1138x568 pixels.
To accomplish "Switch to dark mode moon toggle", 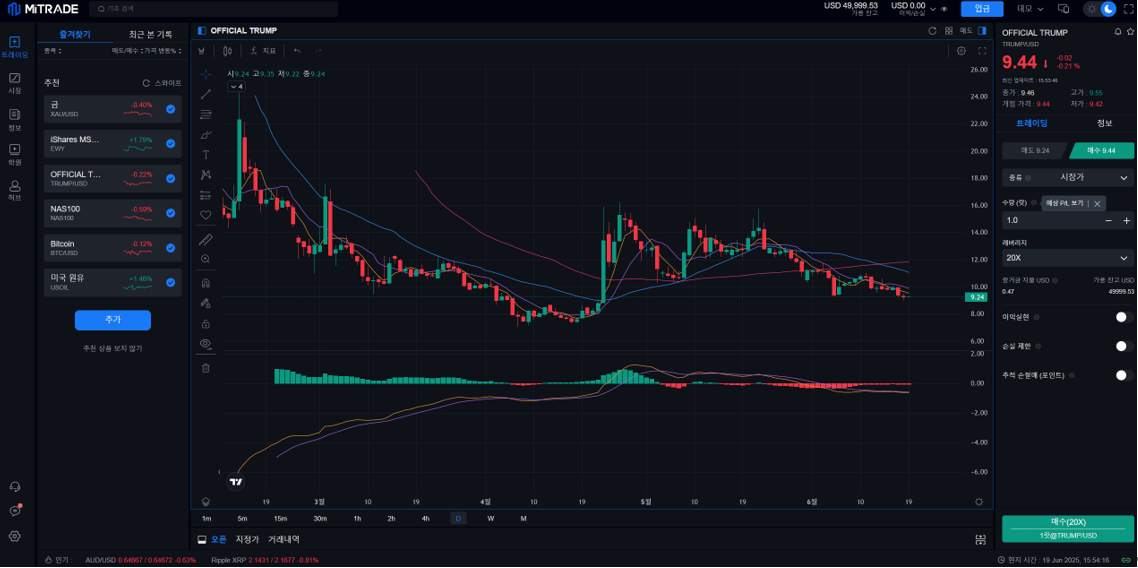I will pos(1108,9).
